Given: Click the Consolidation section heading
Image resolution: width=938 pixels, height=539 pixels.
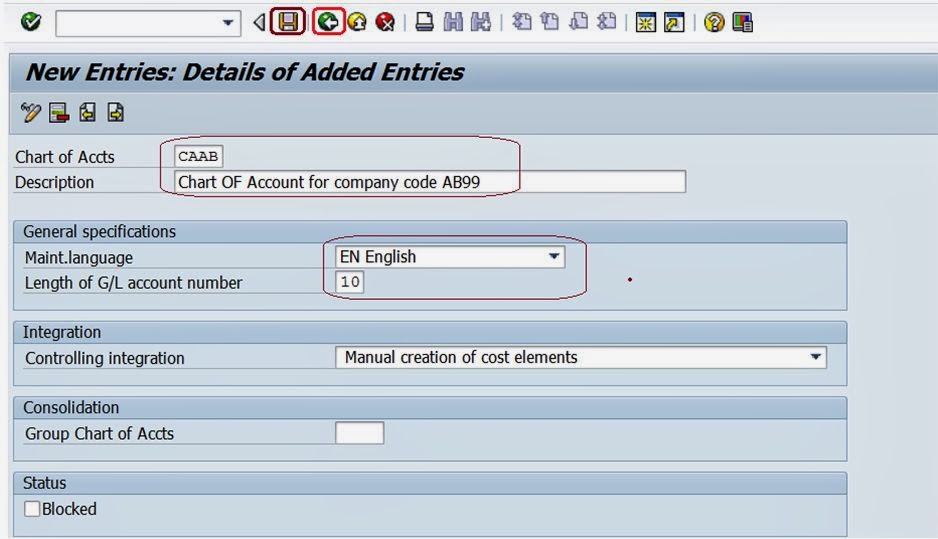Looking at the screenshot, I should pos(71,407).
